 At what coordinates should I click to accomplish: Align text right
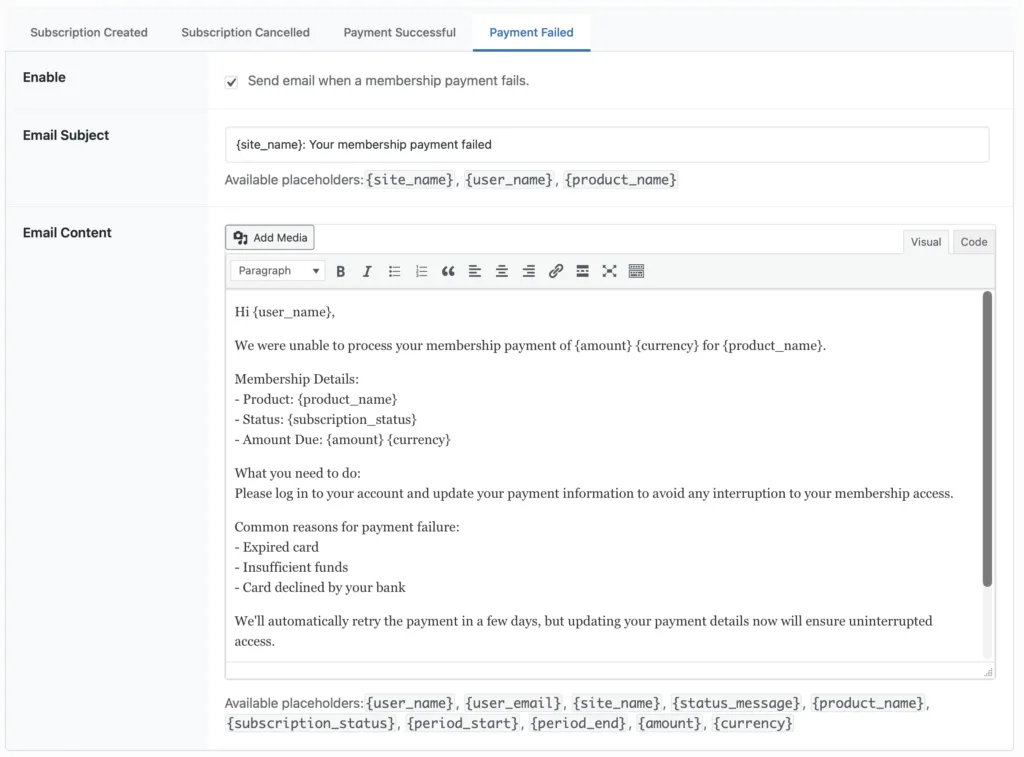(529, 271)
